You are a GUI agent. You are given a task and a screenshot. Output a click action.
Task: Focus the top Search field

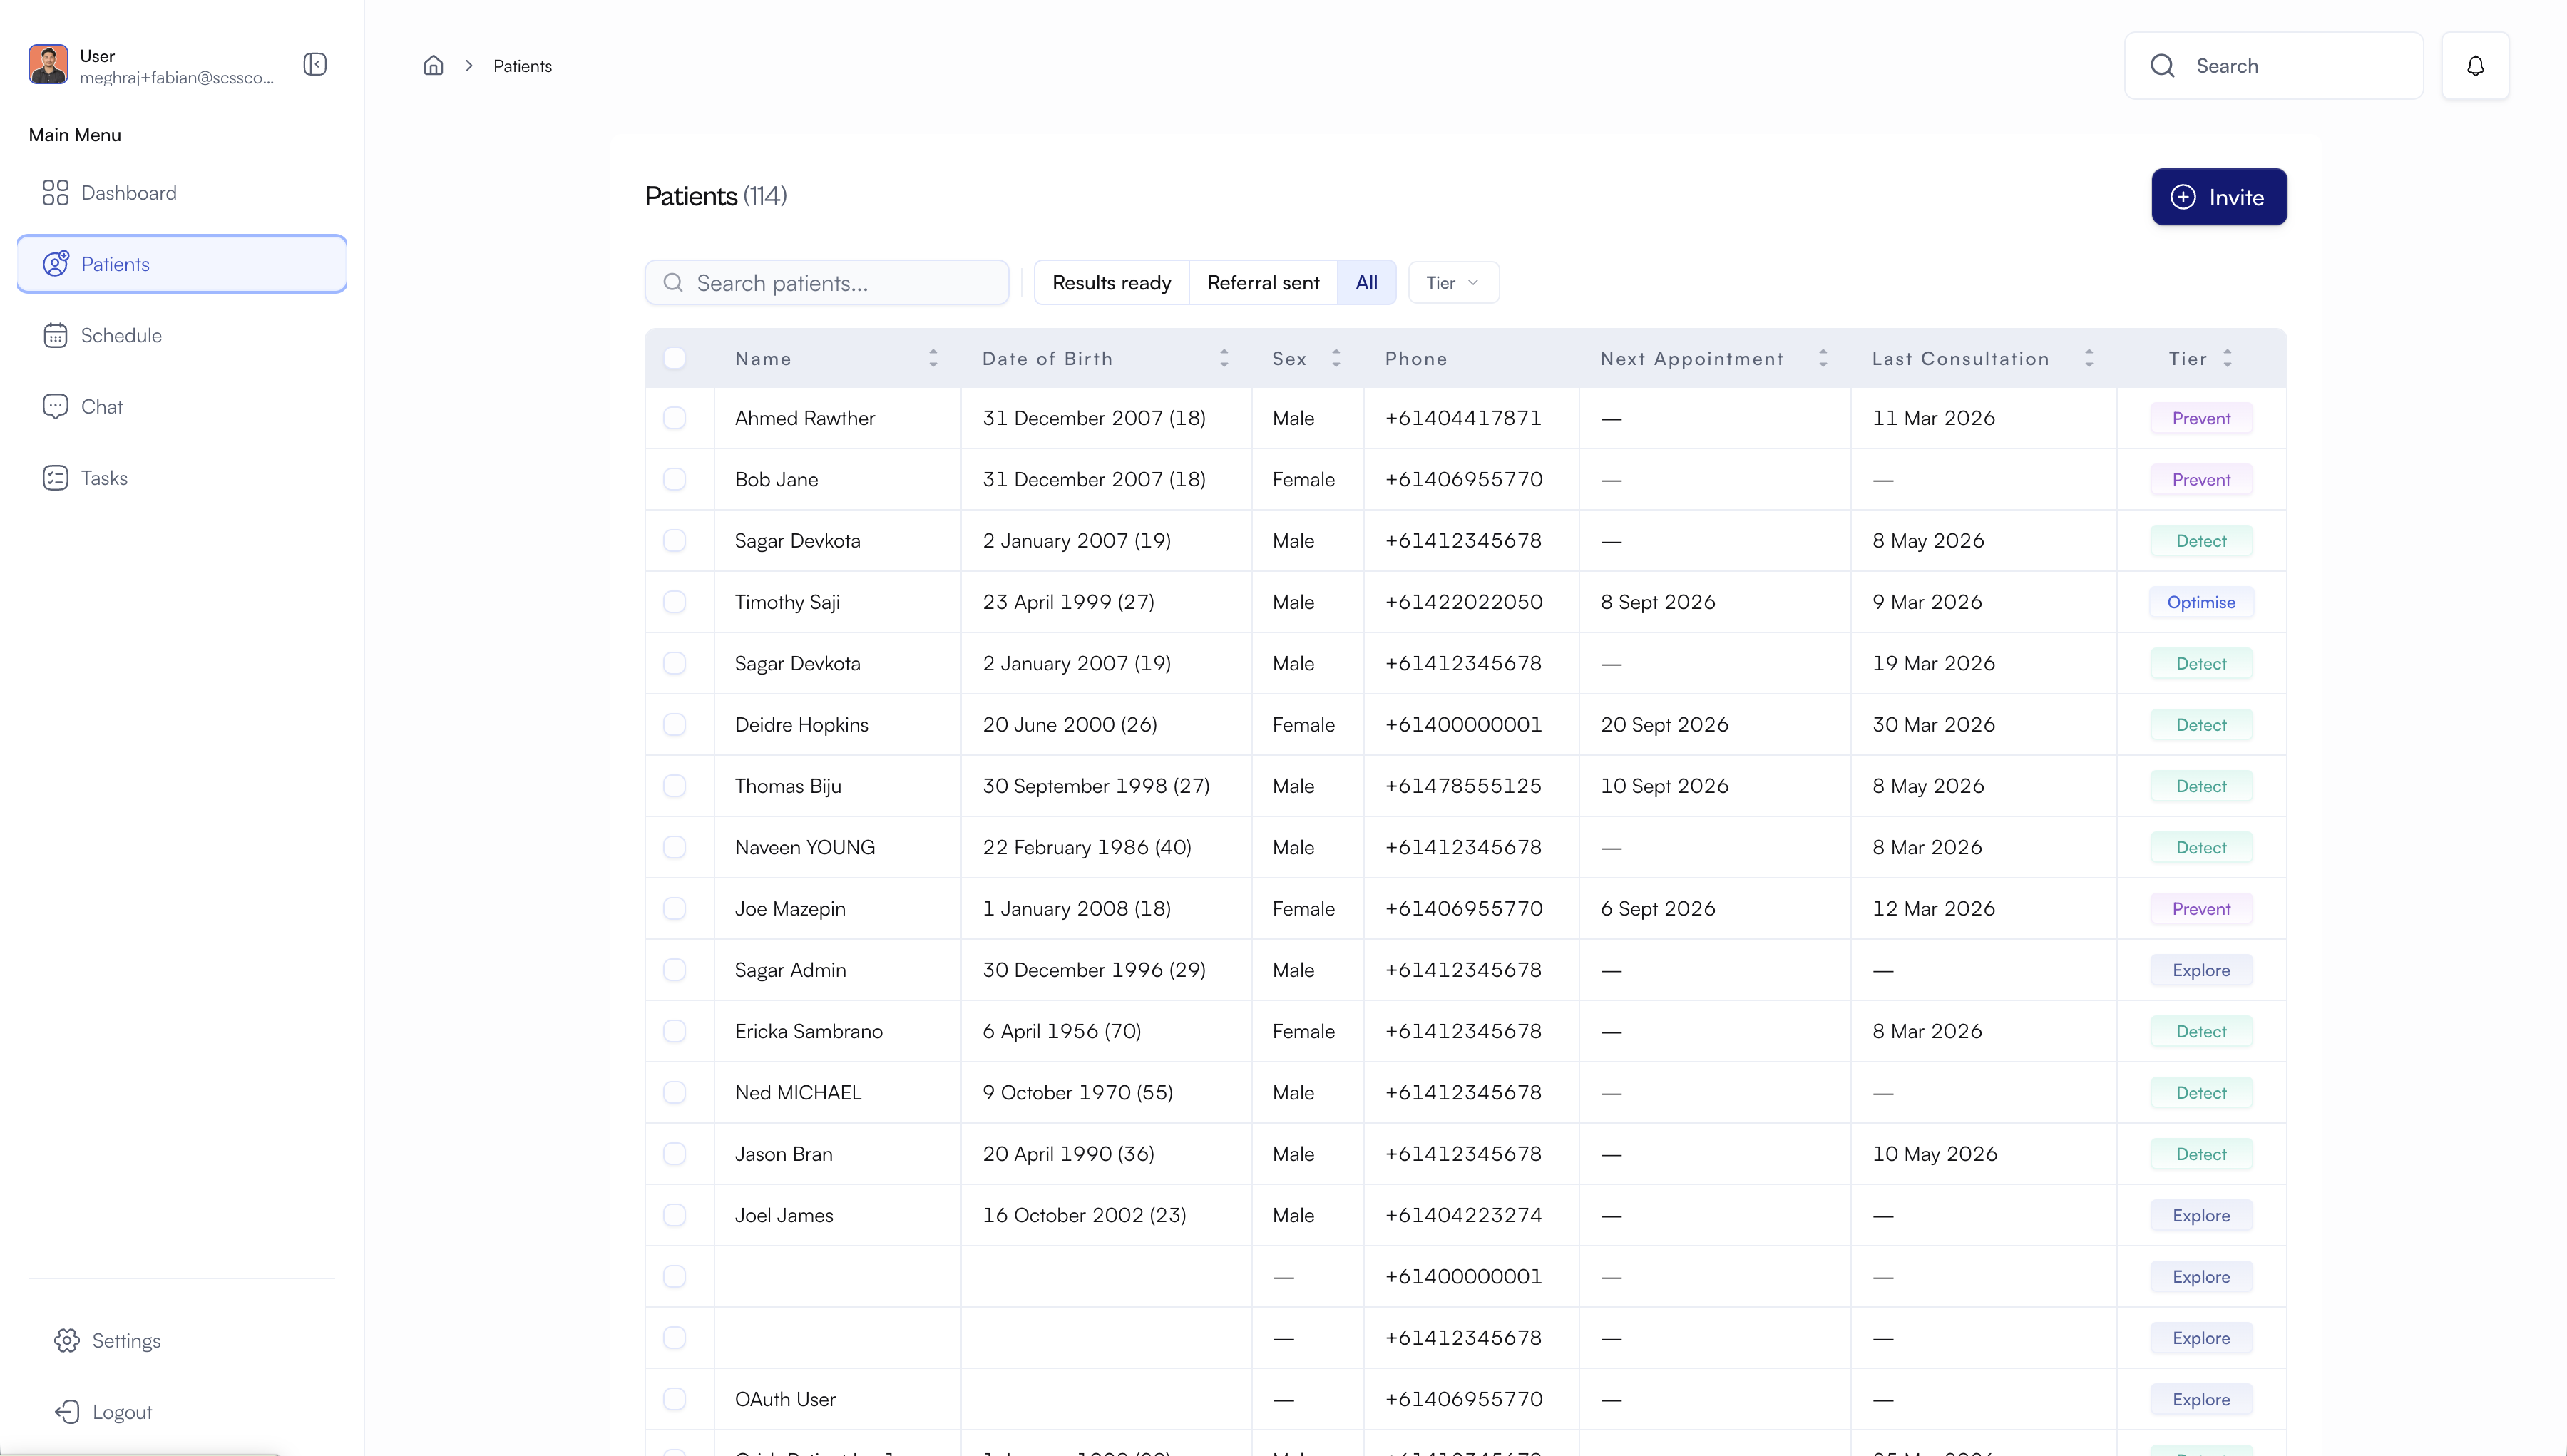(2273, 66)
